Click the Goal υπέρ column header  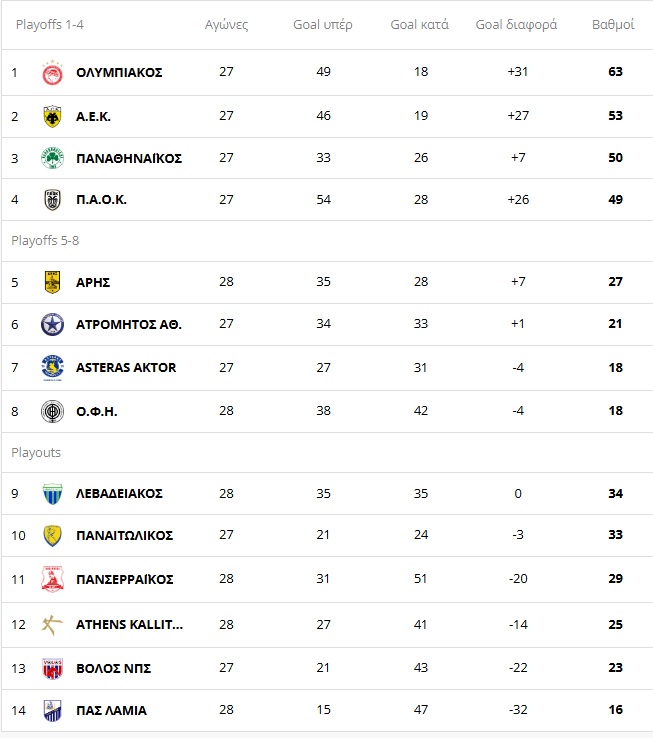coord(323,24)
